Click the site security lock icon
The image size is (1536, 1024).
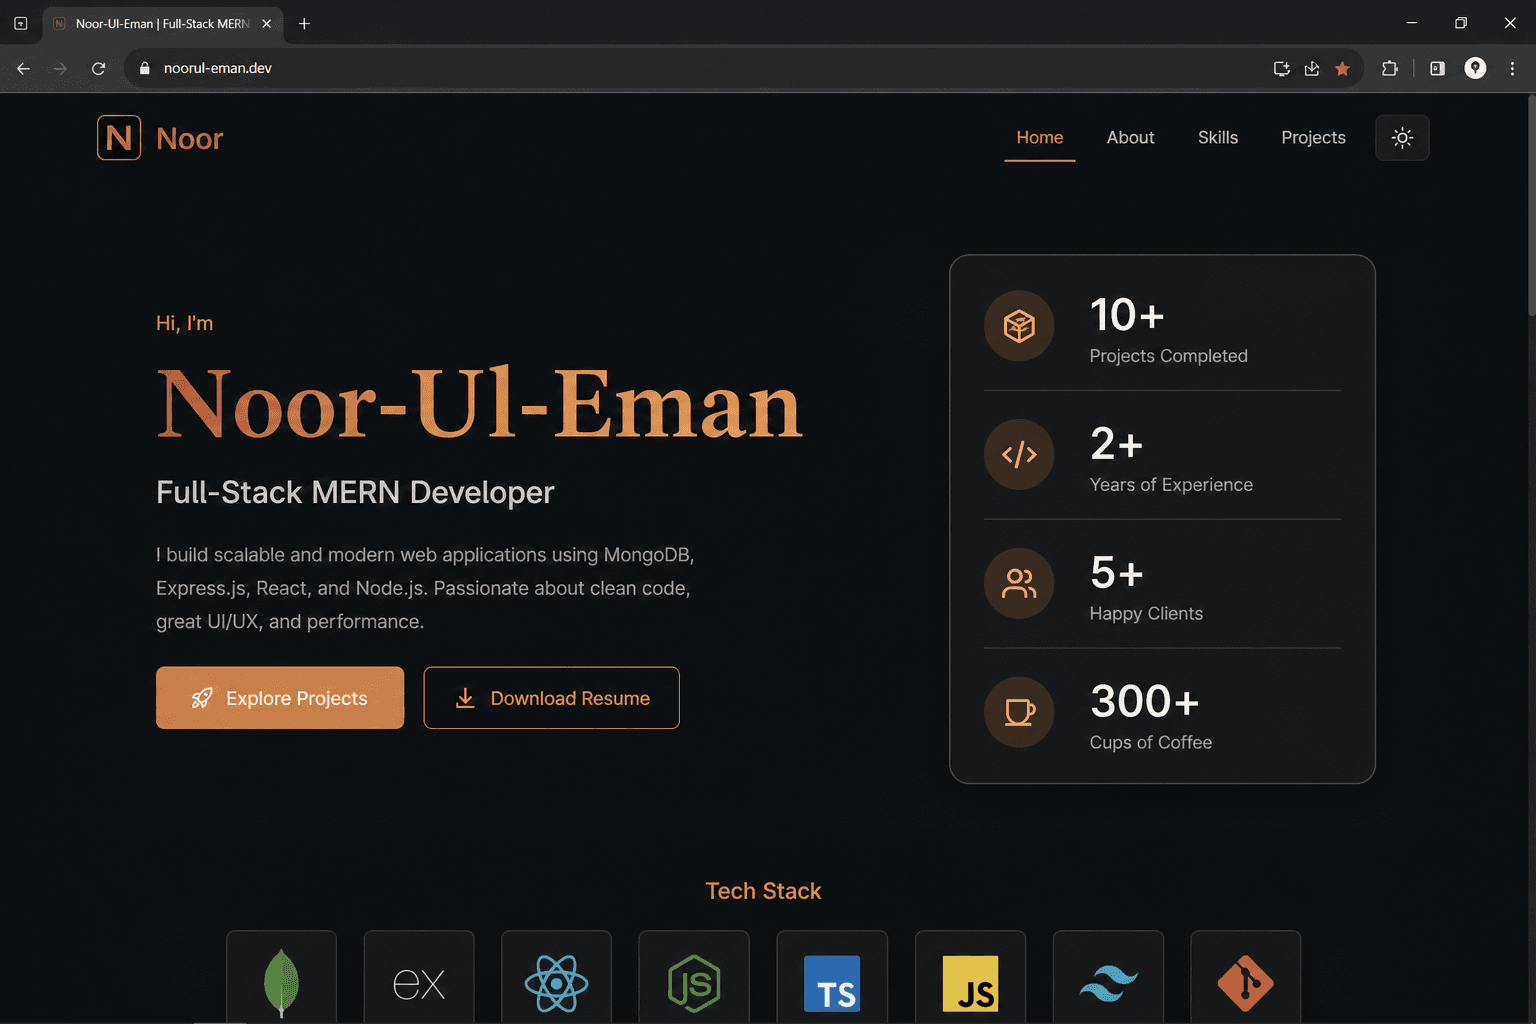pyautogui.click(x=144, y=68)
